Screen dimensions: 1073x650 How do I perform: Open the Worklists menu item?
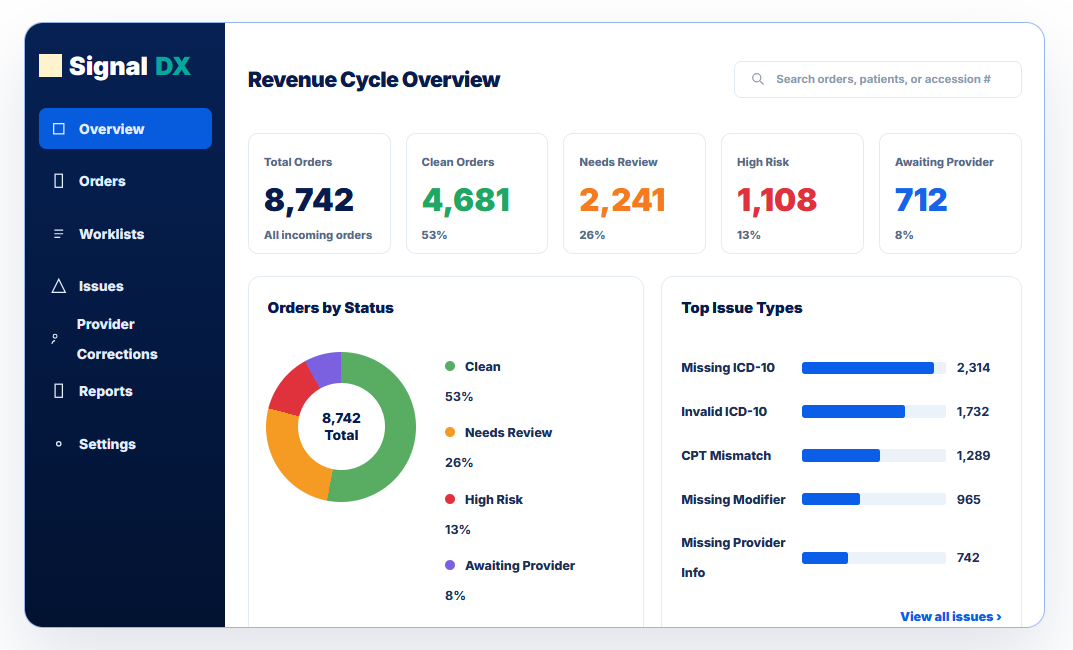tap(125, 234)
